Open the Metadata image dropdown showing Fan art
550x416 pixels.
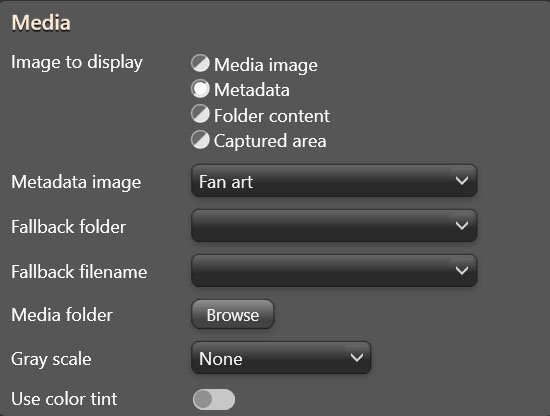(334, 181)
